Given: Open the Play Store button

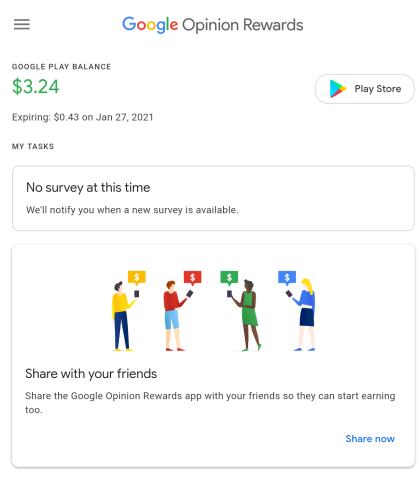Looking at the screenshot, I should coord(365,89).
